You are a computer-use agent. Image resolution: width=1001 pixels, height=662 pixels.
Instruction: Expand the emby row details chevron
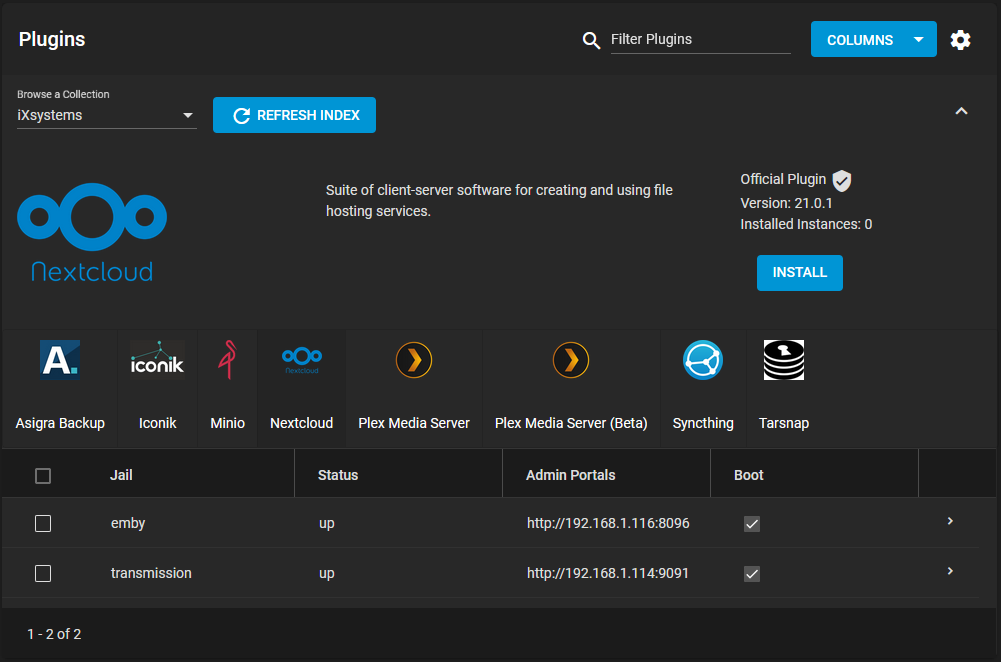coord(950,521)
